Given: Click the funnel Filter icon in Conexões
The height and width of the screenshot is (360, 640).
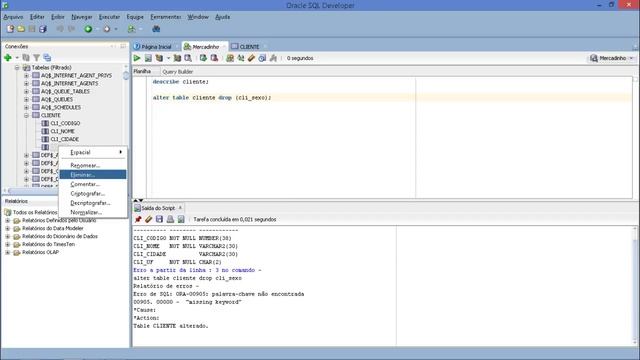Looking at the screenshot, I should coord(37,58).
